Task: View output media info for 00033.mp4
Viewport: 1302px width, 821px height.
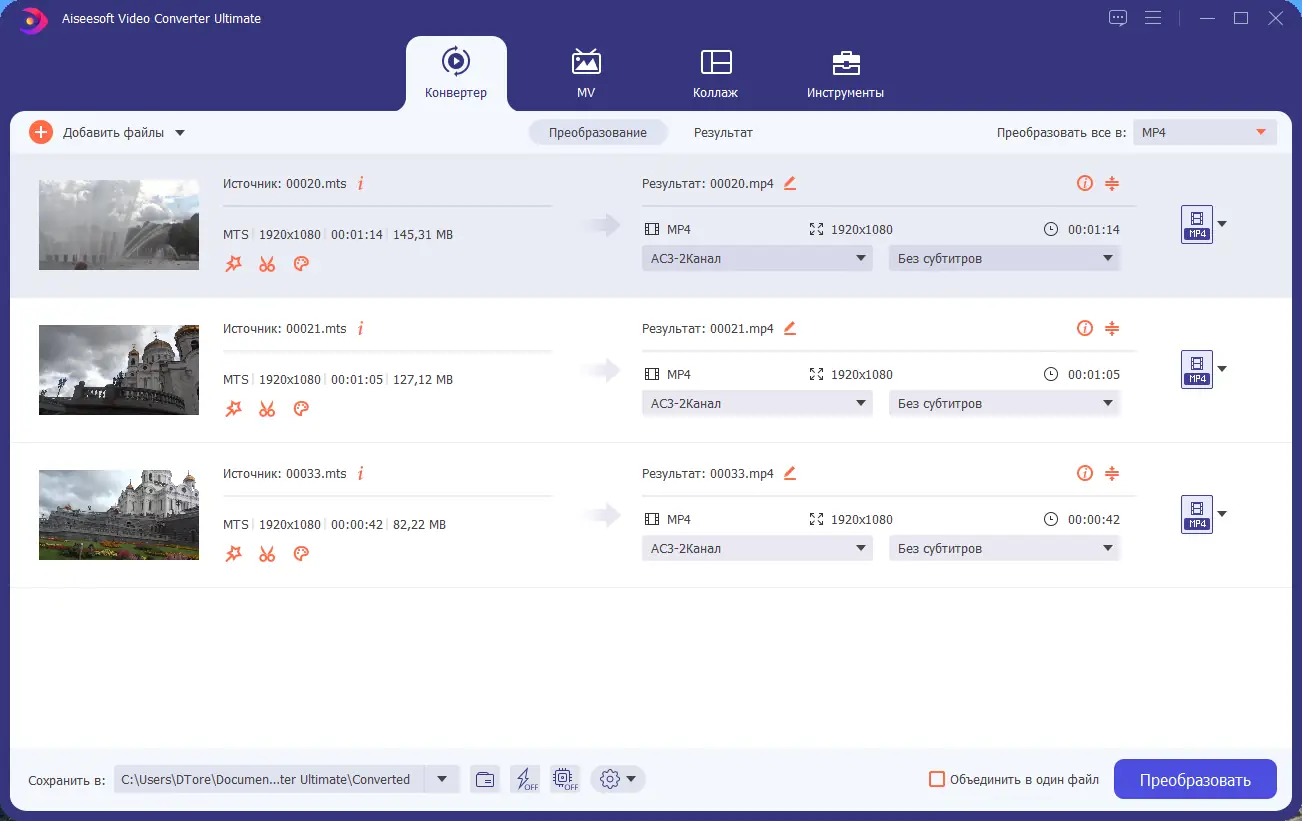Action: (1084, 473)
